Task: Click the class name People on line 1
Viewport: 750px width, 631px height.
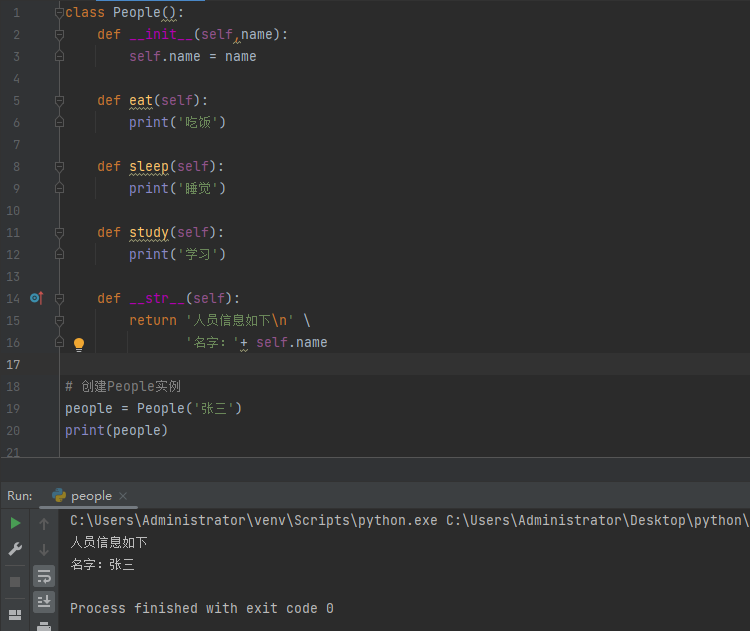Action: pos(136,12)
